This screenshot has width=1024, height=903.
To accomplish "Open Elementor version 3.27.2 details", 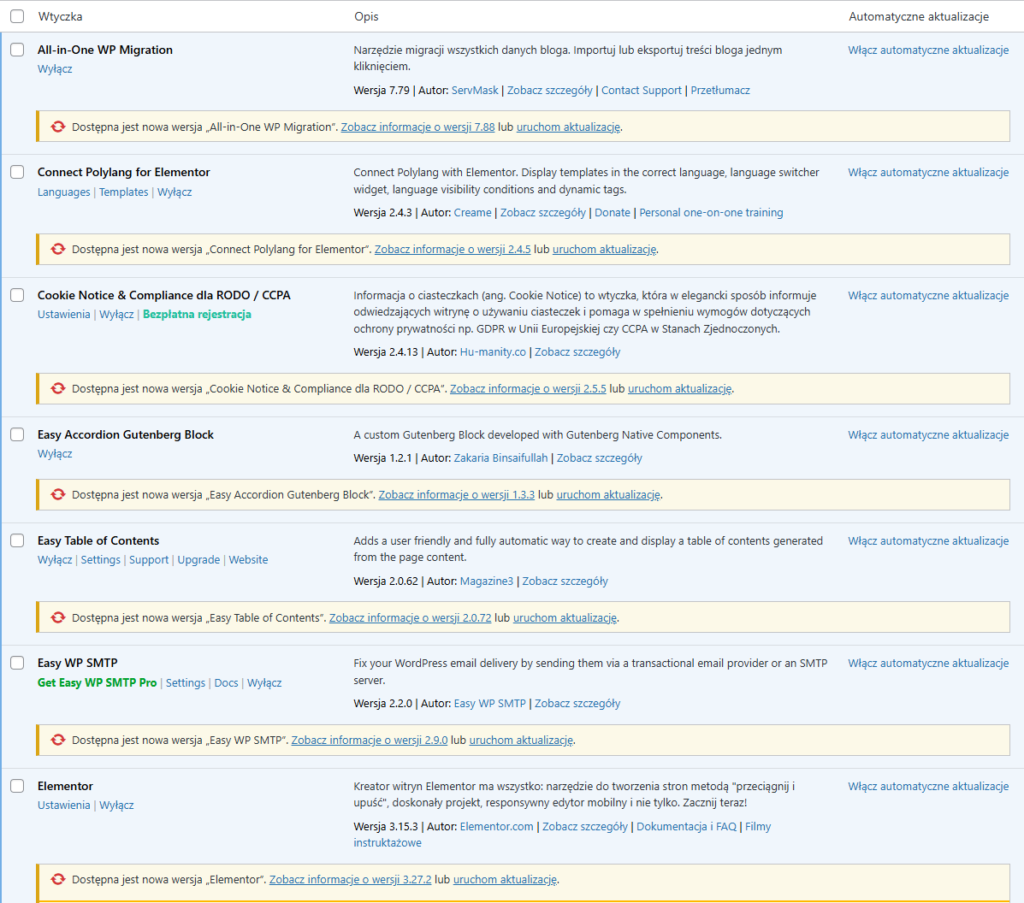I will tap(349, 880).
